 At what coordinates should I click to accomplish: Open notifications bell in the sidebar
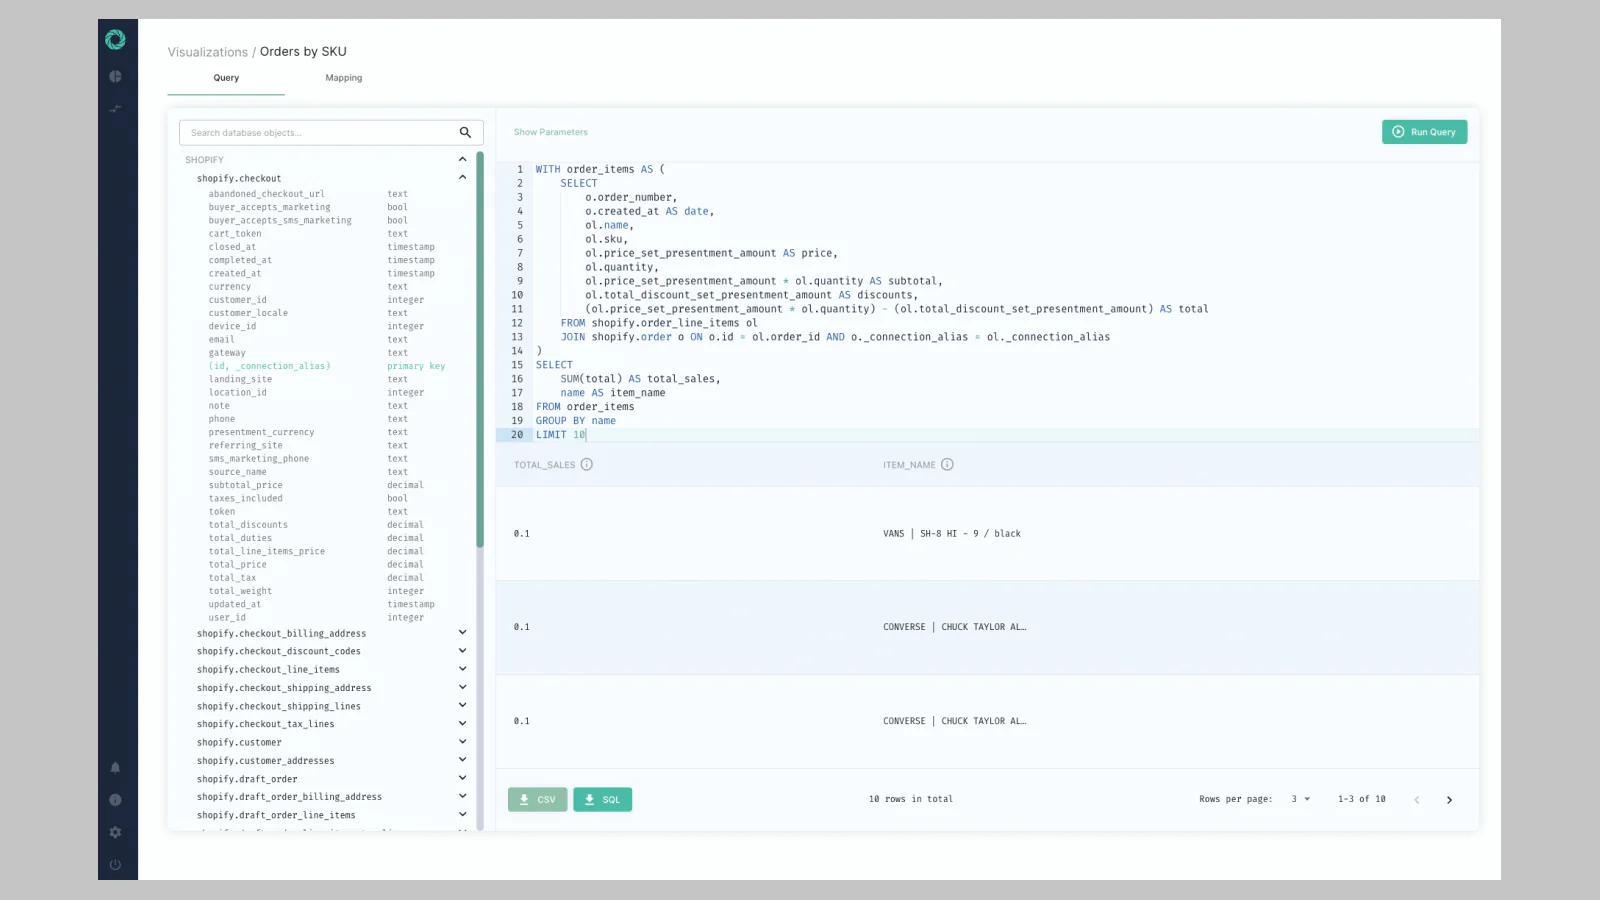click(x=115, y=768)
